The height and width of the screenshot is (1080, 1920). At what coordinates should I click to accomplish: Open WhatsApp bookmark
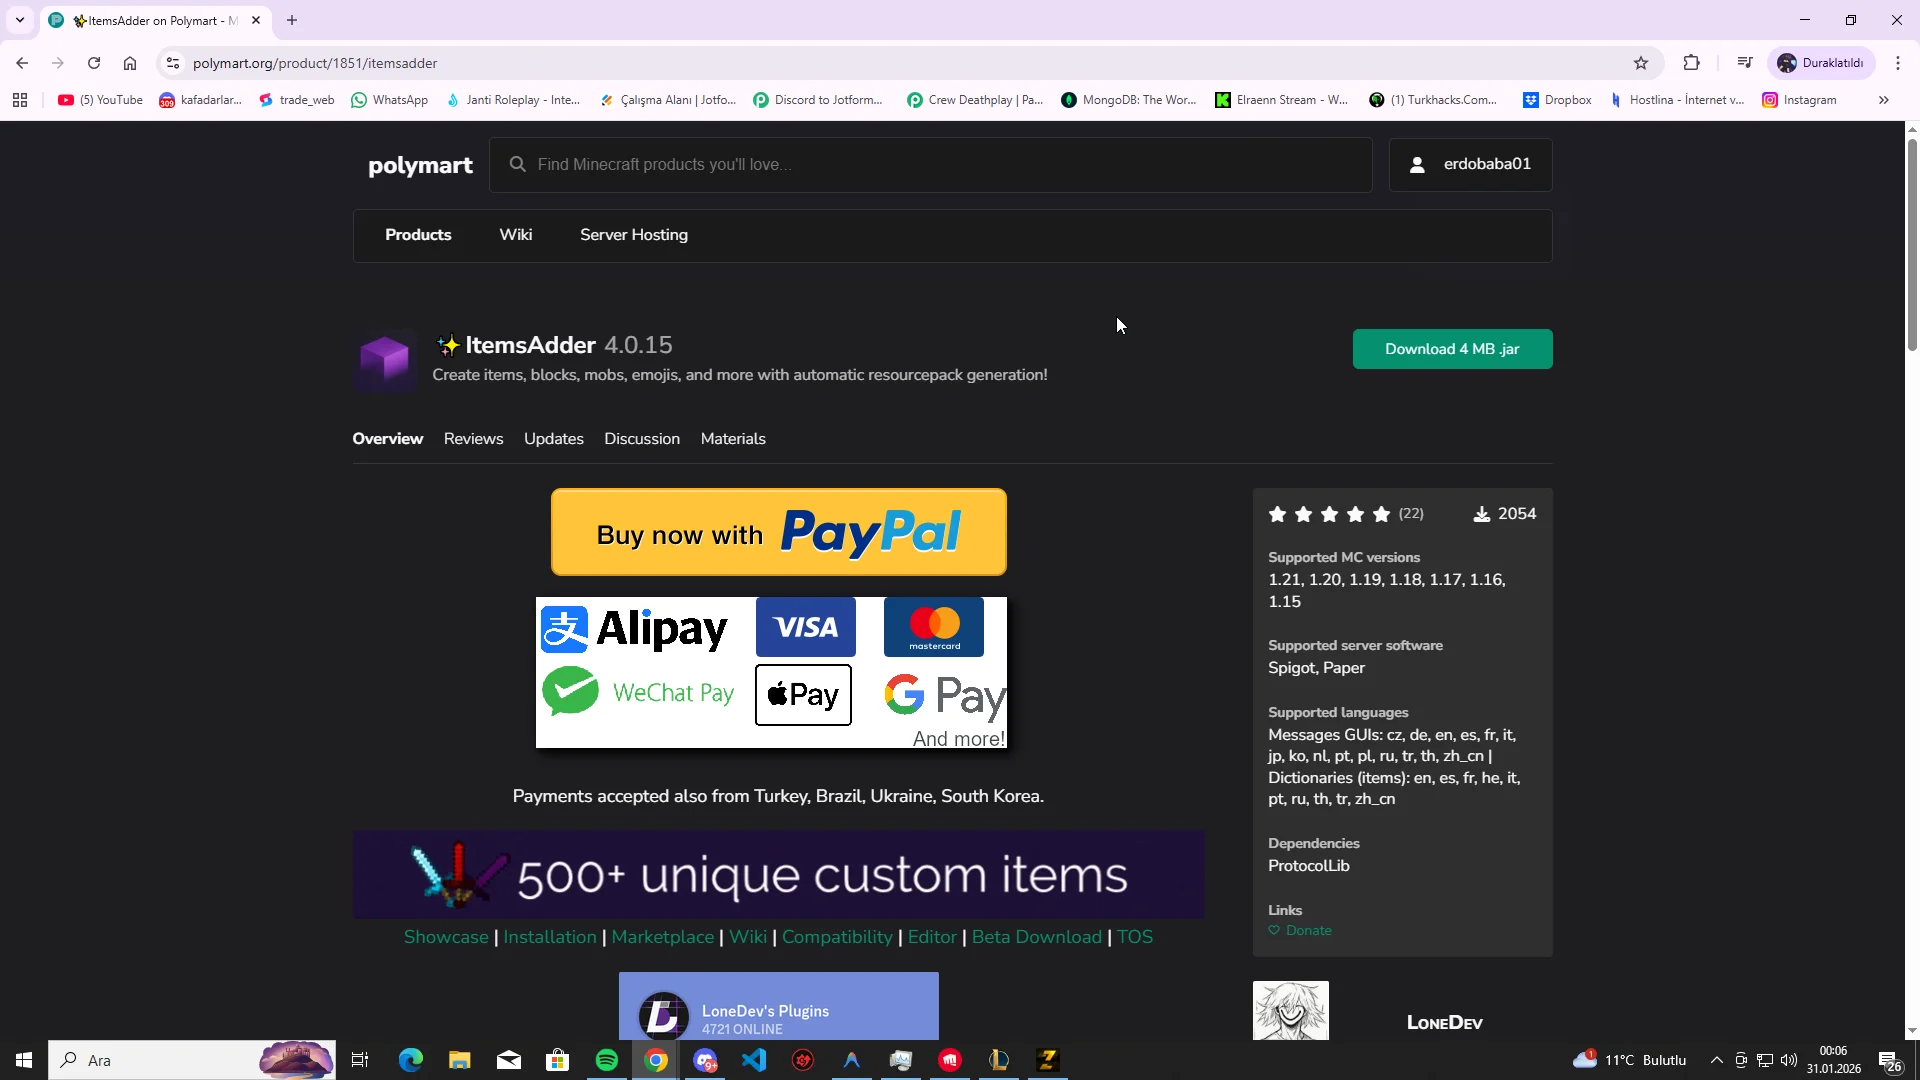(390, 100)
